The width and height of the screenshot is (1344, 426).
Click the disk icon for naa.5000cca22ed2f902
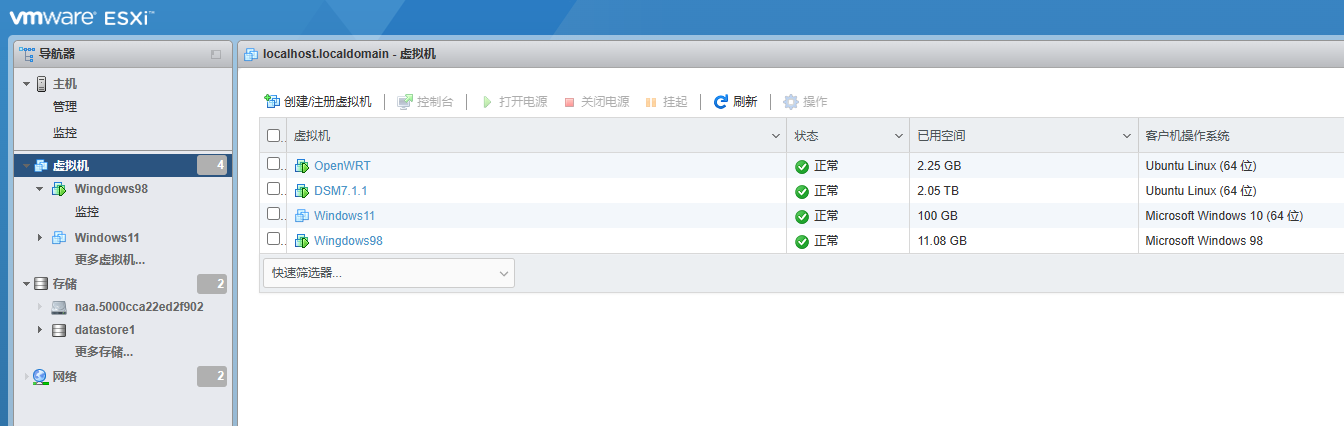point(59,307)
